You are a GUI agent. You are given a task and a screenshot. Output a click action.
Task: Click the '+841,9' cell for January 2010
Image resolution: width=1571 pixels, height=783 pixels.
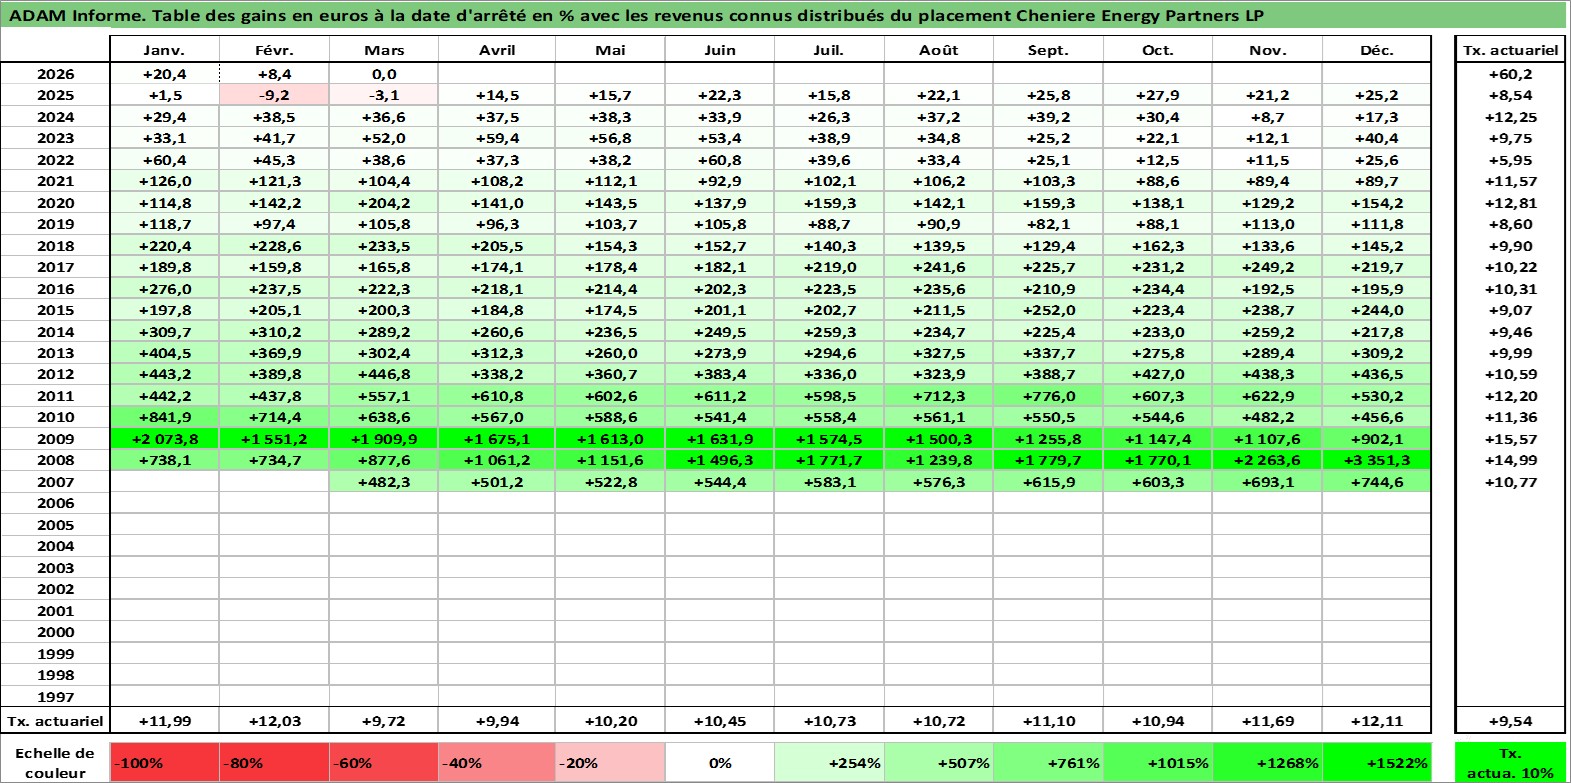pyautogui.click(x=164, y=417)
